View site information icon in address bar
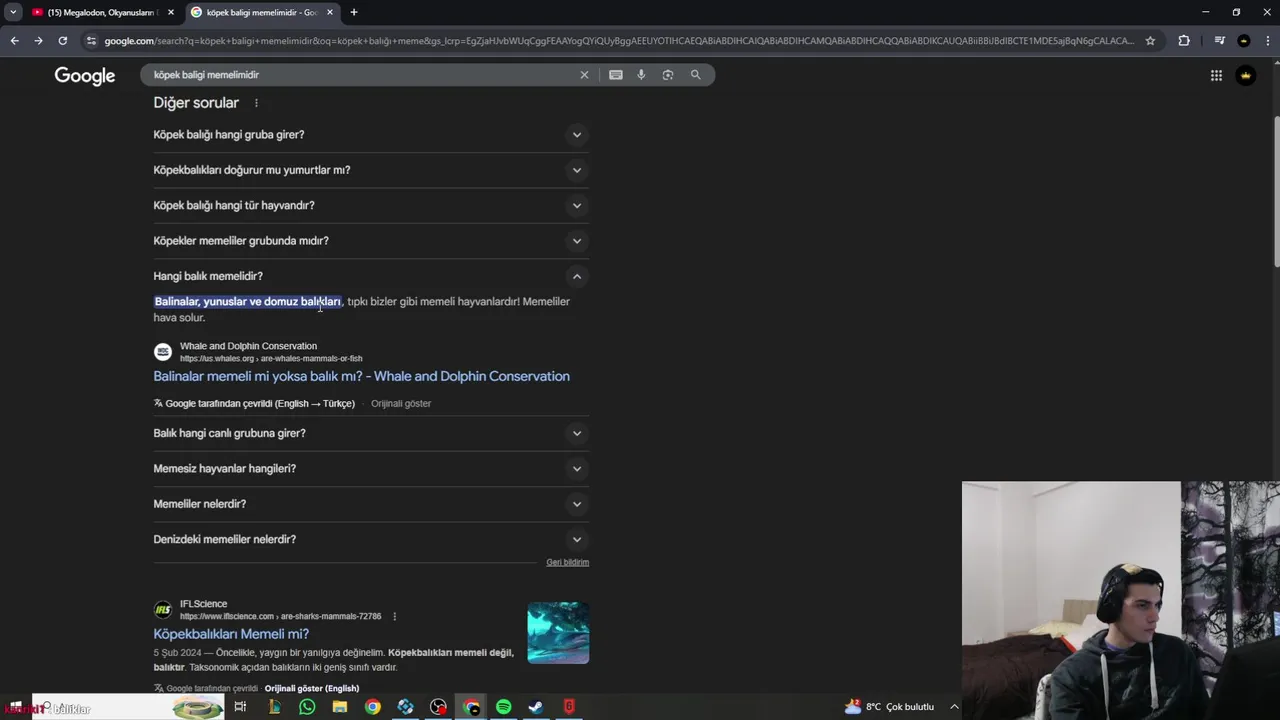 (x=91, y=41)
